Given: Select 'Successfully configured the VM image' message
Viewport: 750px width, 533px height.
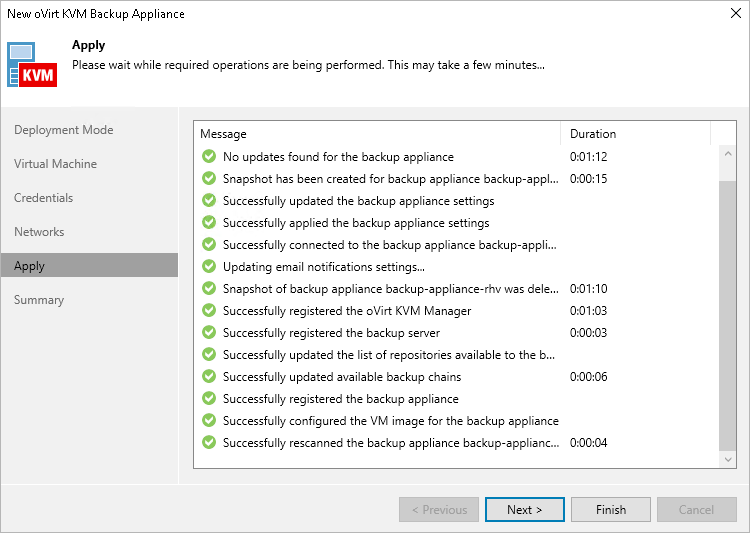Looking at the screenshot, I should click(391, 421).
